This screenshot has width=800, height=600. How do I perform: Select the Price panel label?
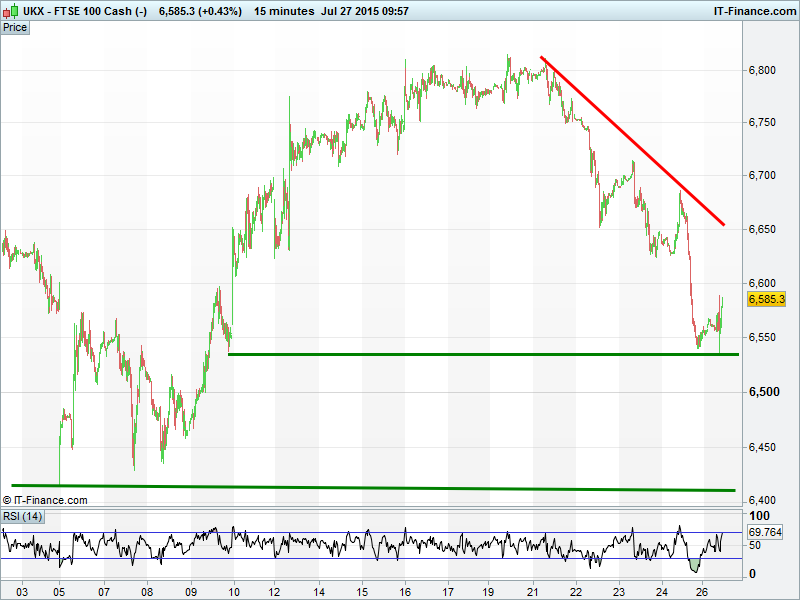tap(15, 27)
